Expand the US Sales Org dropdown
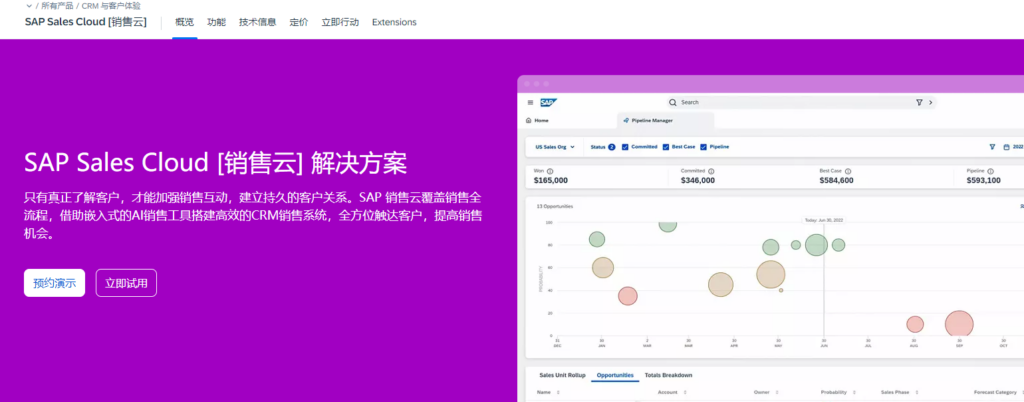Screen dimensions: 1024x402 point(555,147)
